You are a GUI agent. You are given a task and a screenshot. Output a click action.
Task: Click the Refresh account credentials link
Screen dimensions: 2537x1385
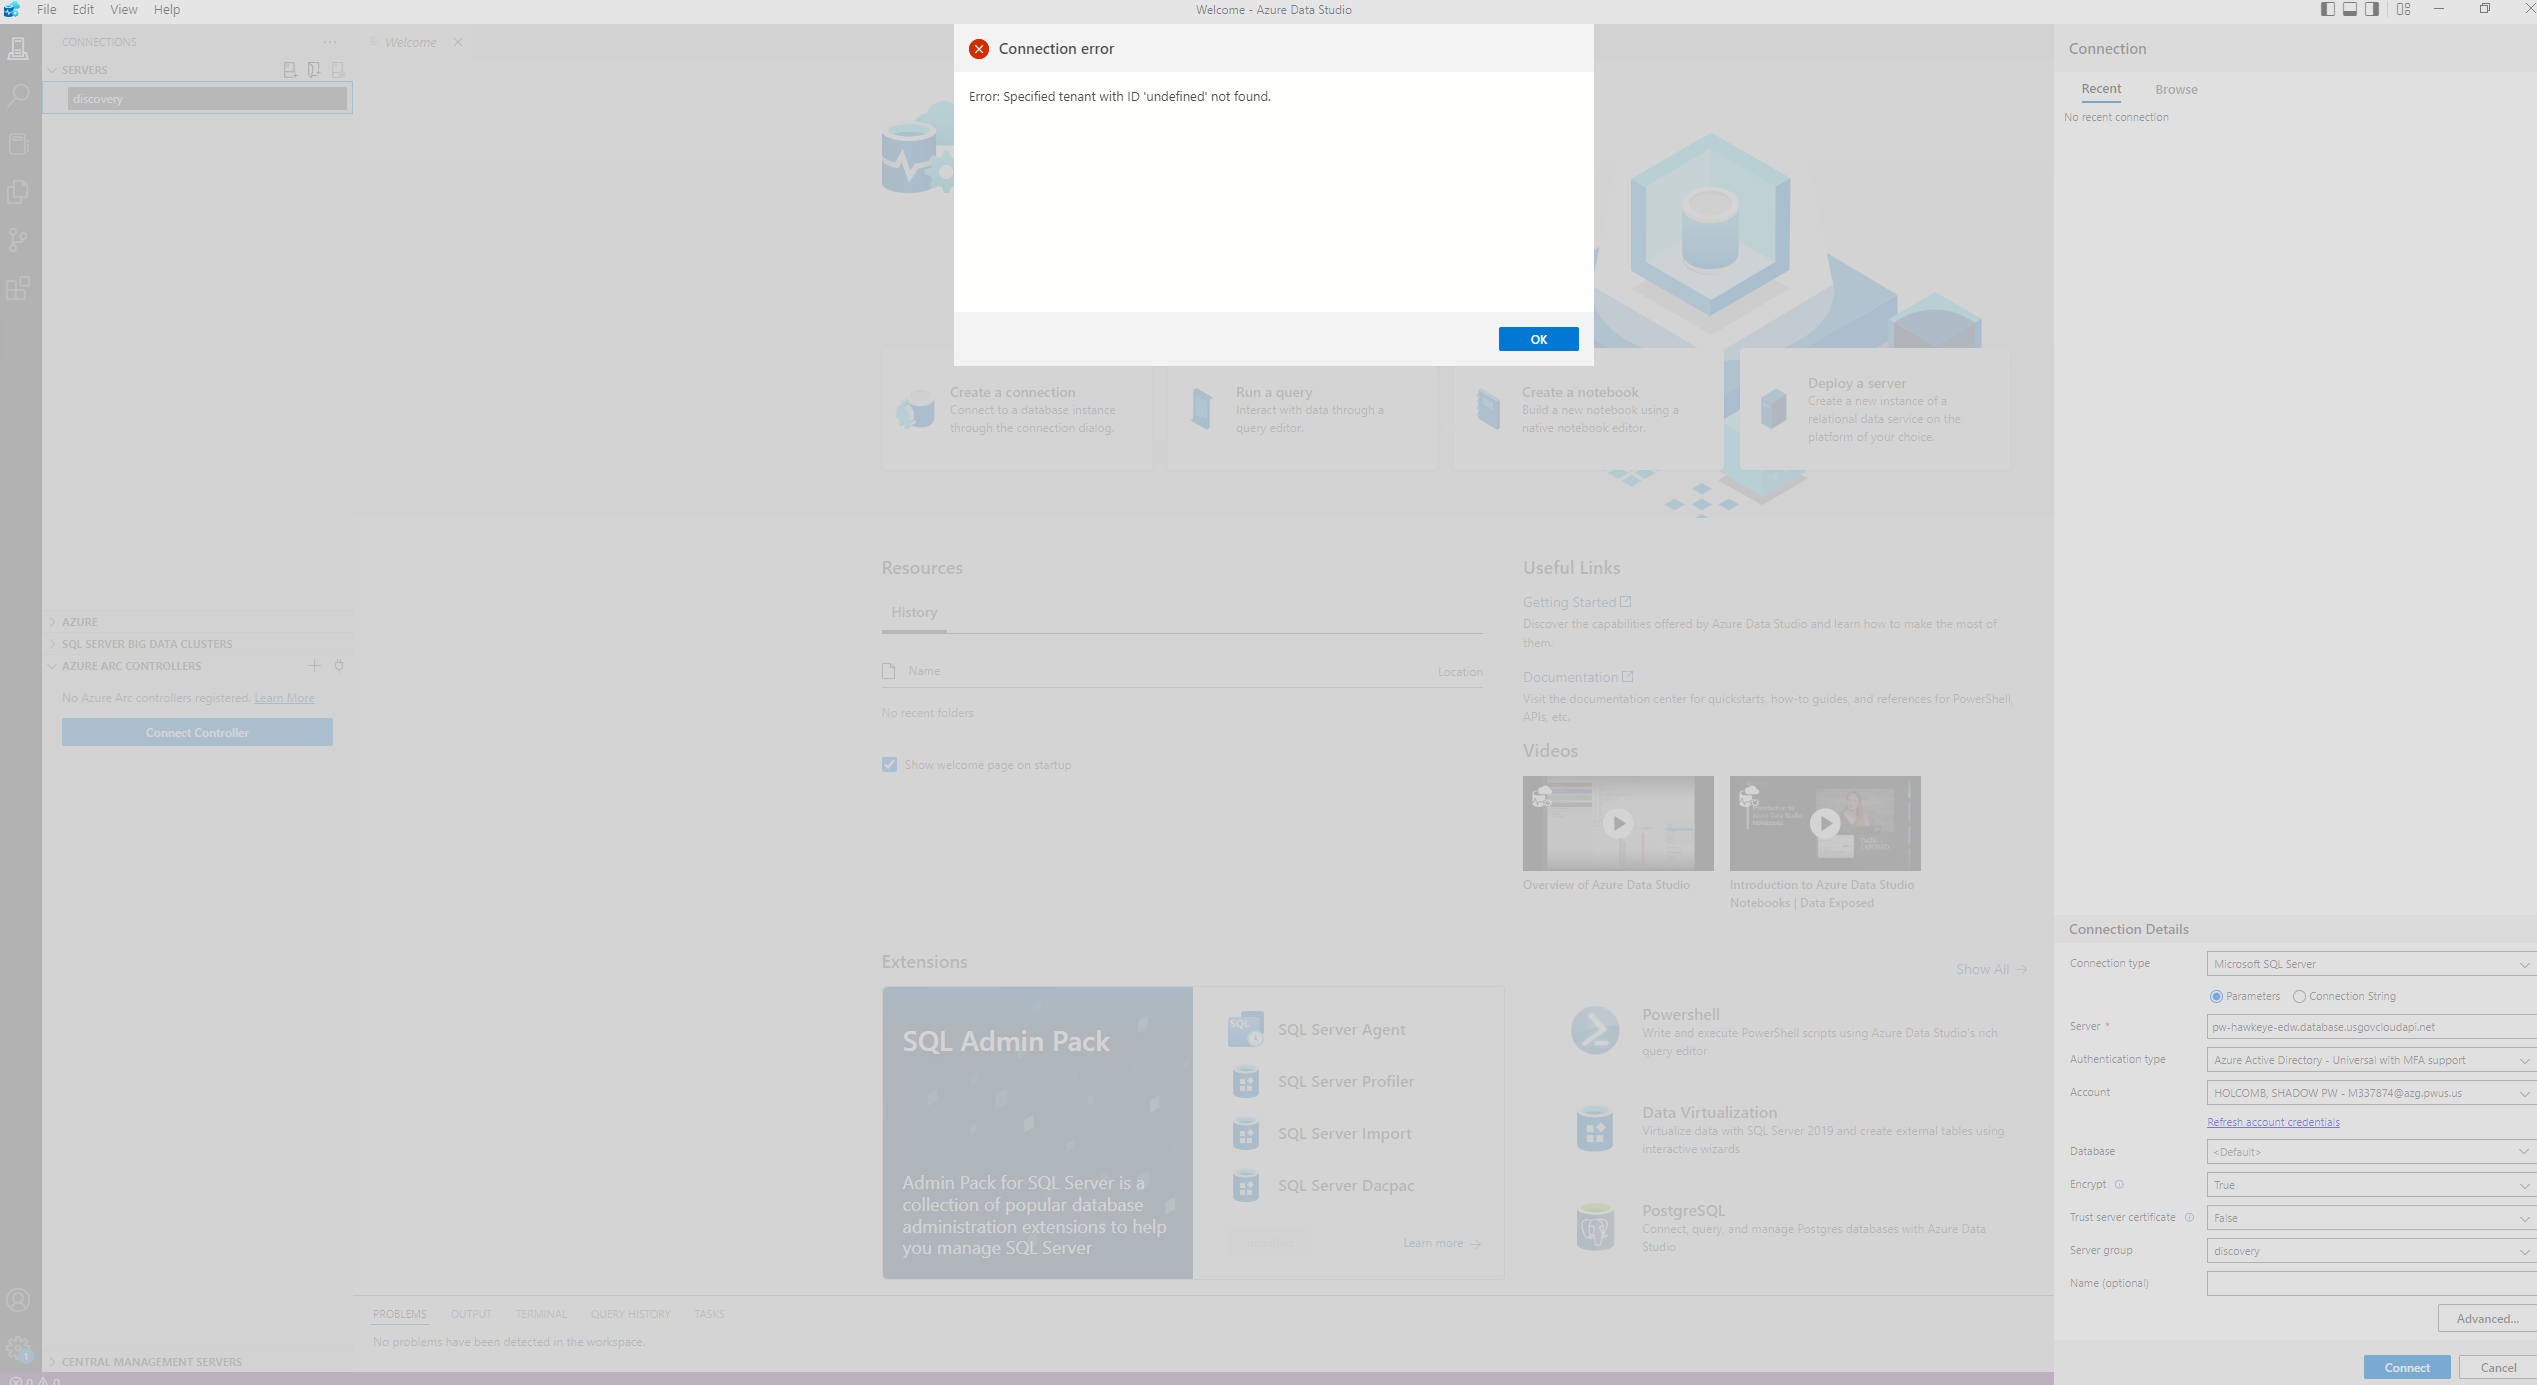[2273, 1121]
